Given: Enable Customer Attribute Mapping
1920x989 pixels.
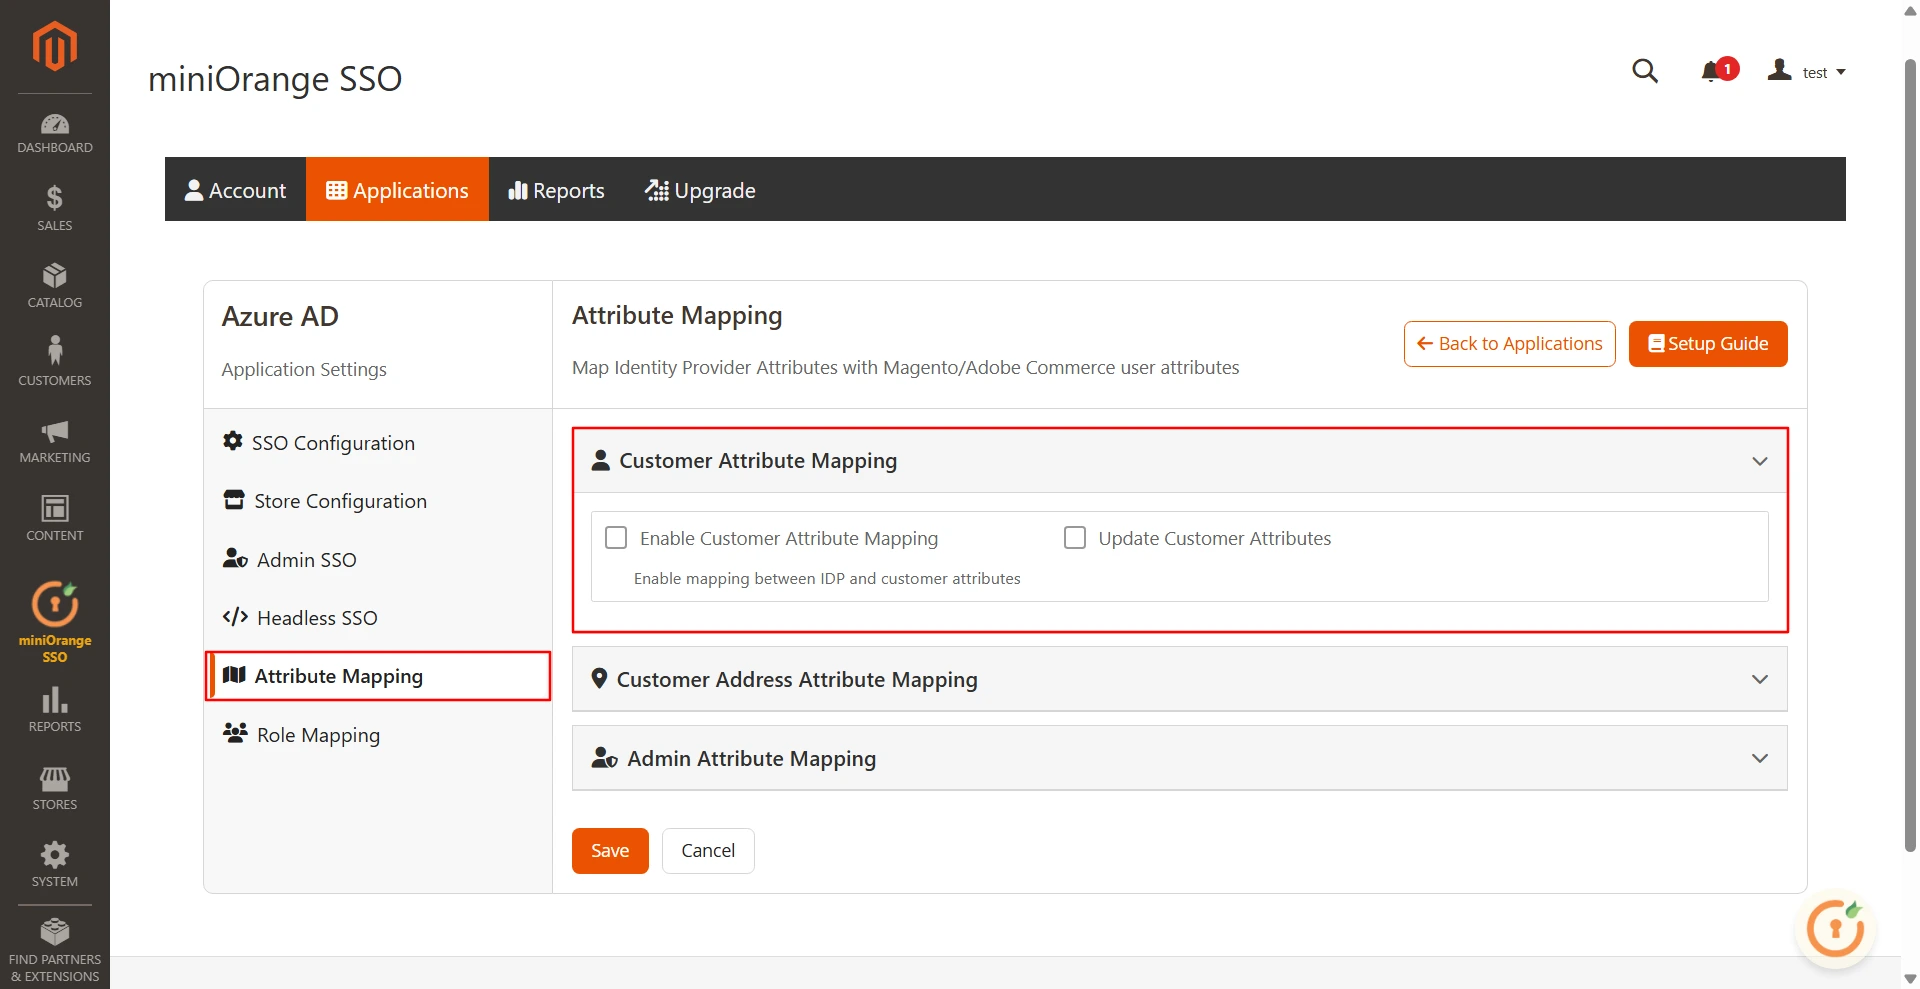Looking at the screenshot, I should point(615,537).
